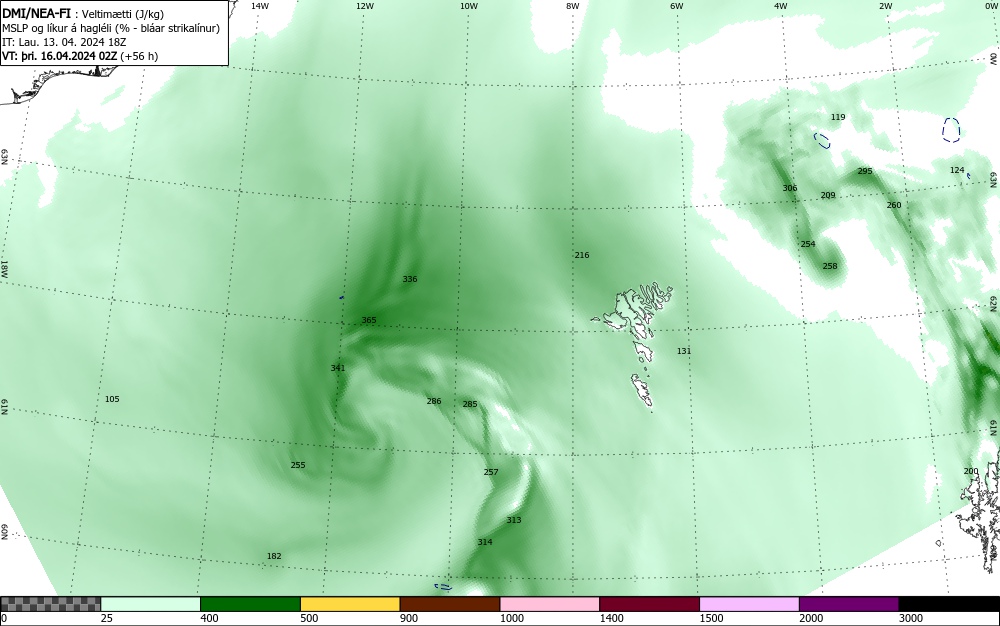Click the 285 value label
Viewport: 1000px width, 626px height.
[x=470, y=404]
